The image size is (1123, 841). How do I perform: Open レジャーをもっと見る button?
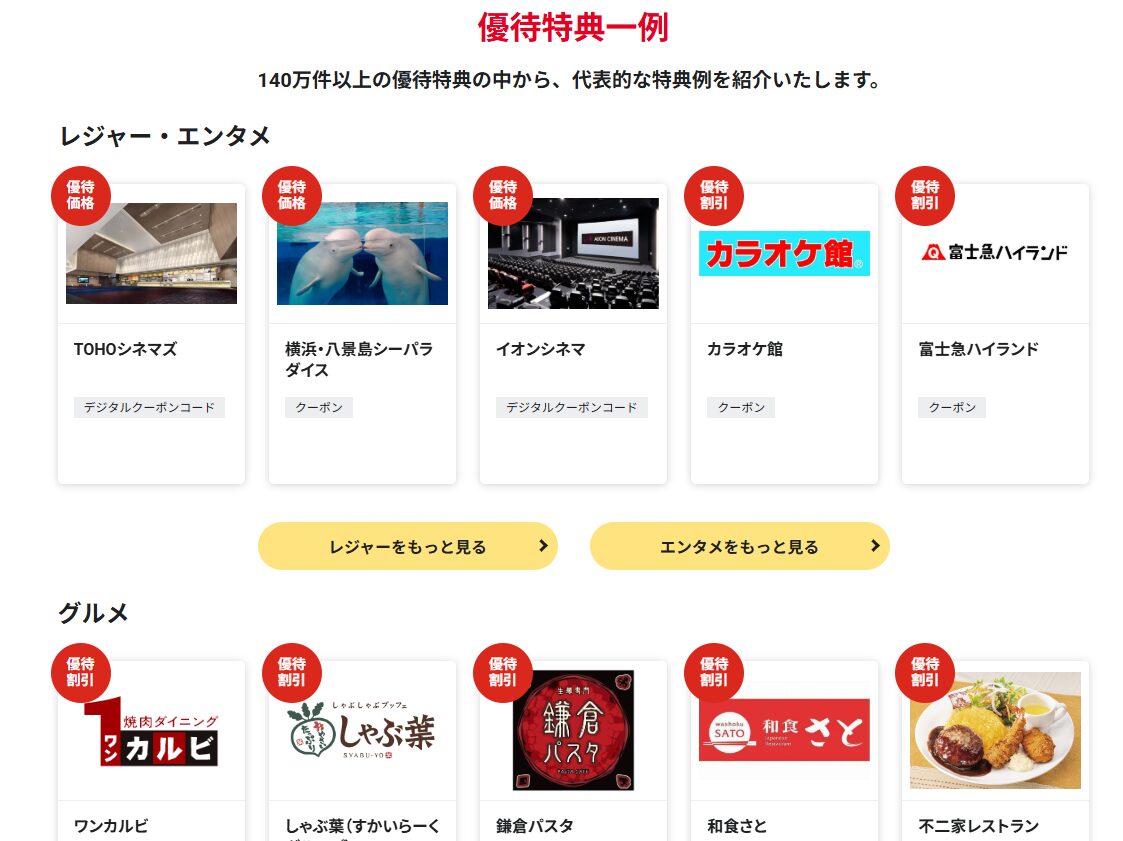pos(408,546)
